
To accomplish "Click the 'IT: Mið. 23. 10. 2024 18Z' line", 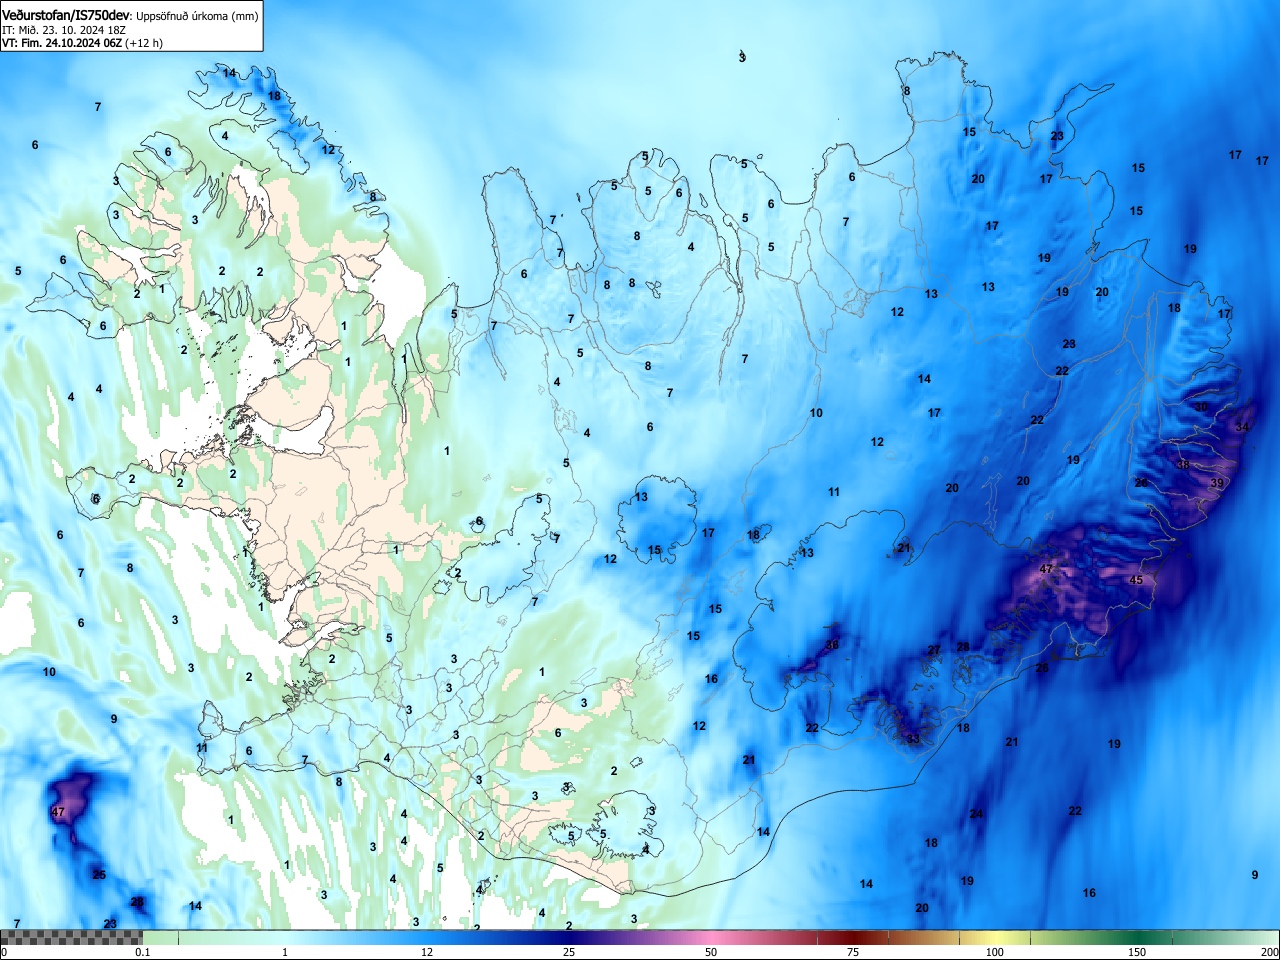I will pyautogui.click(x=64, y=30).
